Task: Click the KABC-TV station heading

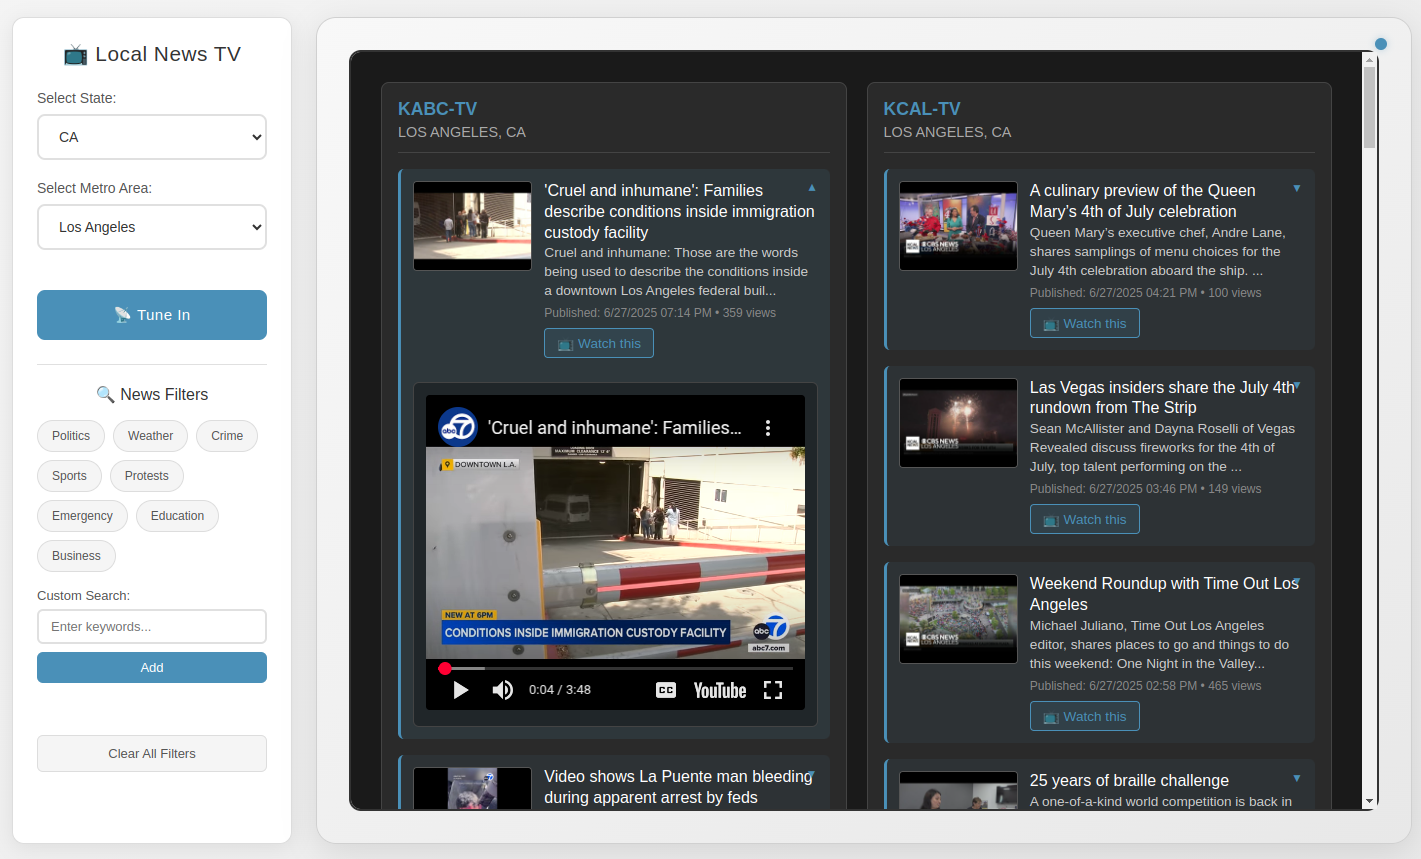Action: click(x=437, y=109)
